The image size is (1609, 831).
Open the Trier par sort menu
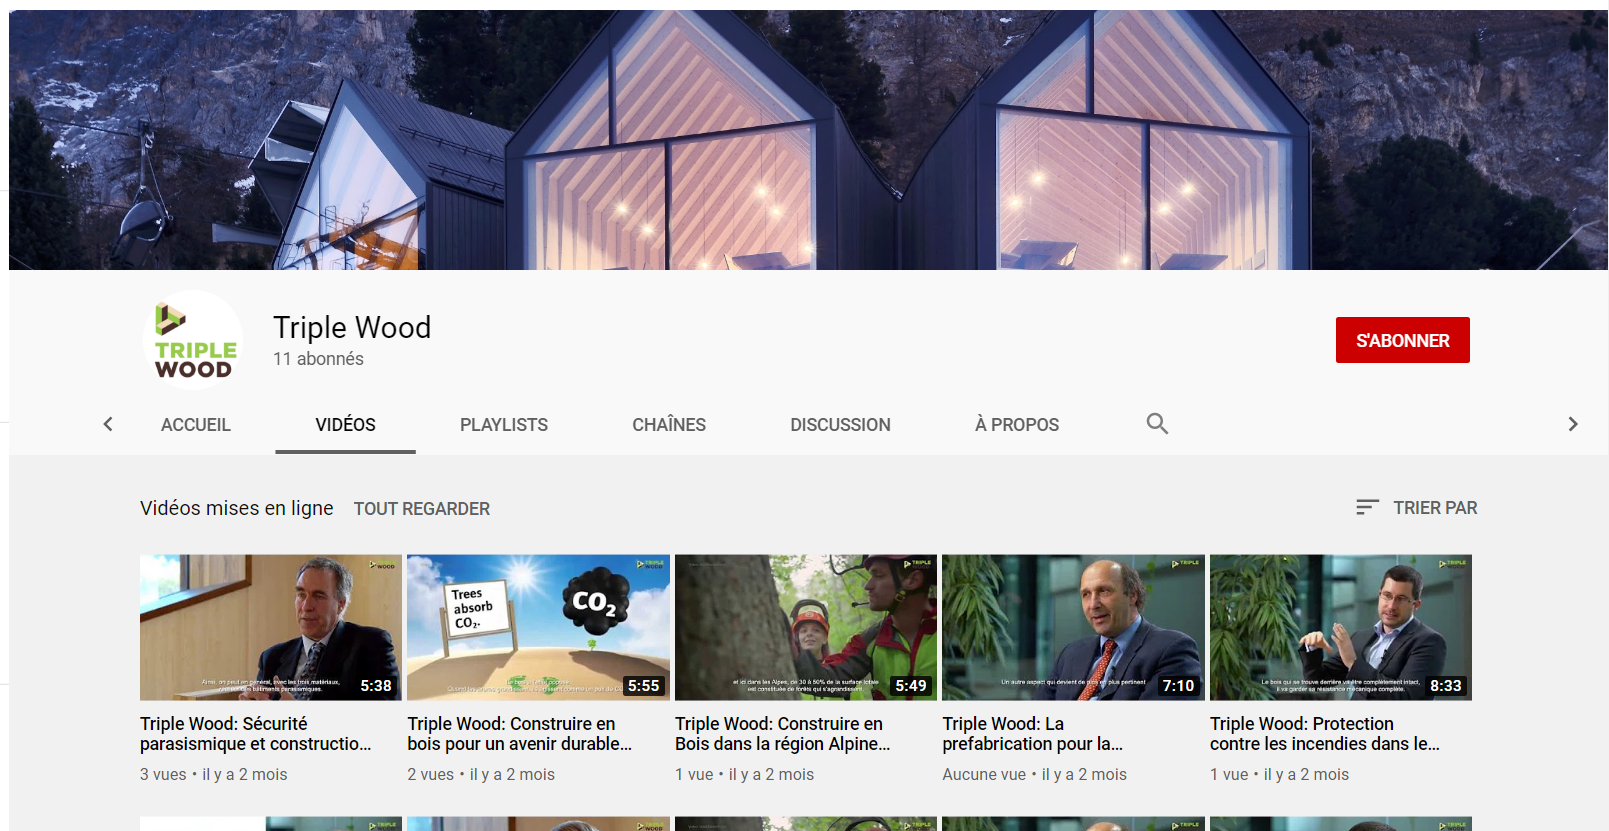click(1416, 508)
